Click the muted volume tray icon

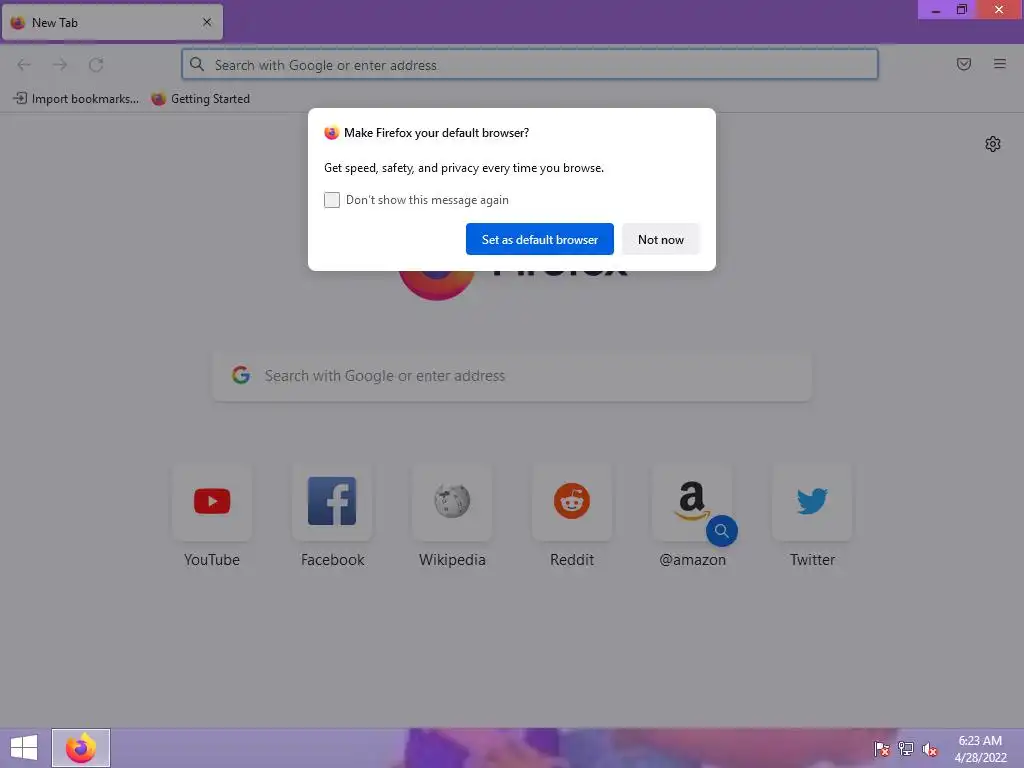[930, 749]
